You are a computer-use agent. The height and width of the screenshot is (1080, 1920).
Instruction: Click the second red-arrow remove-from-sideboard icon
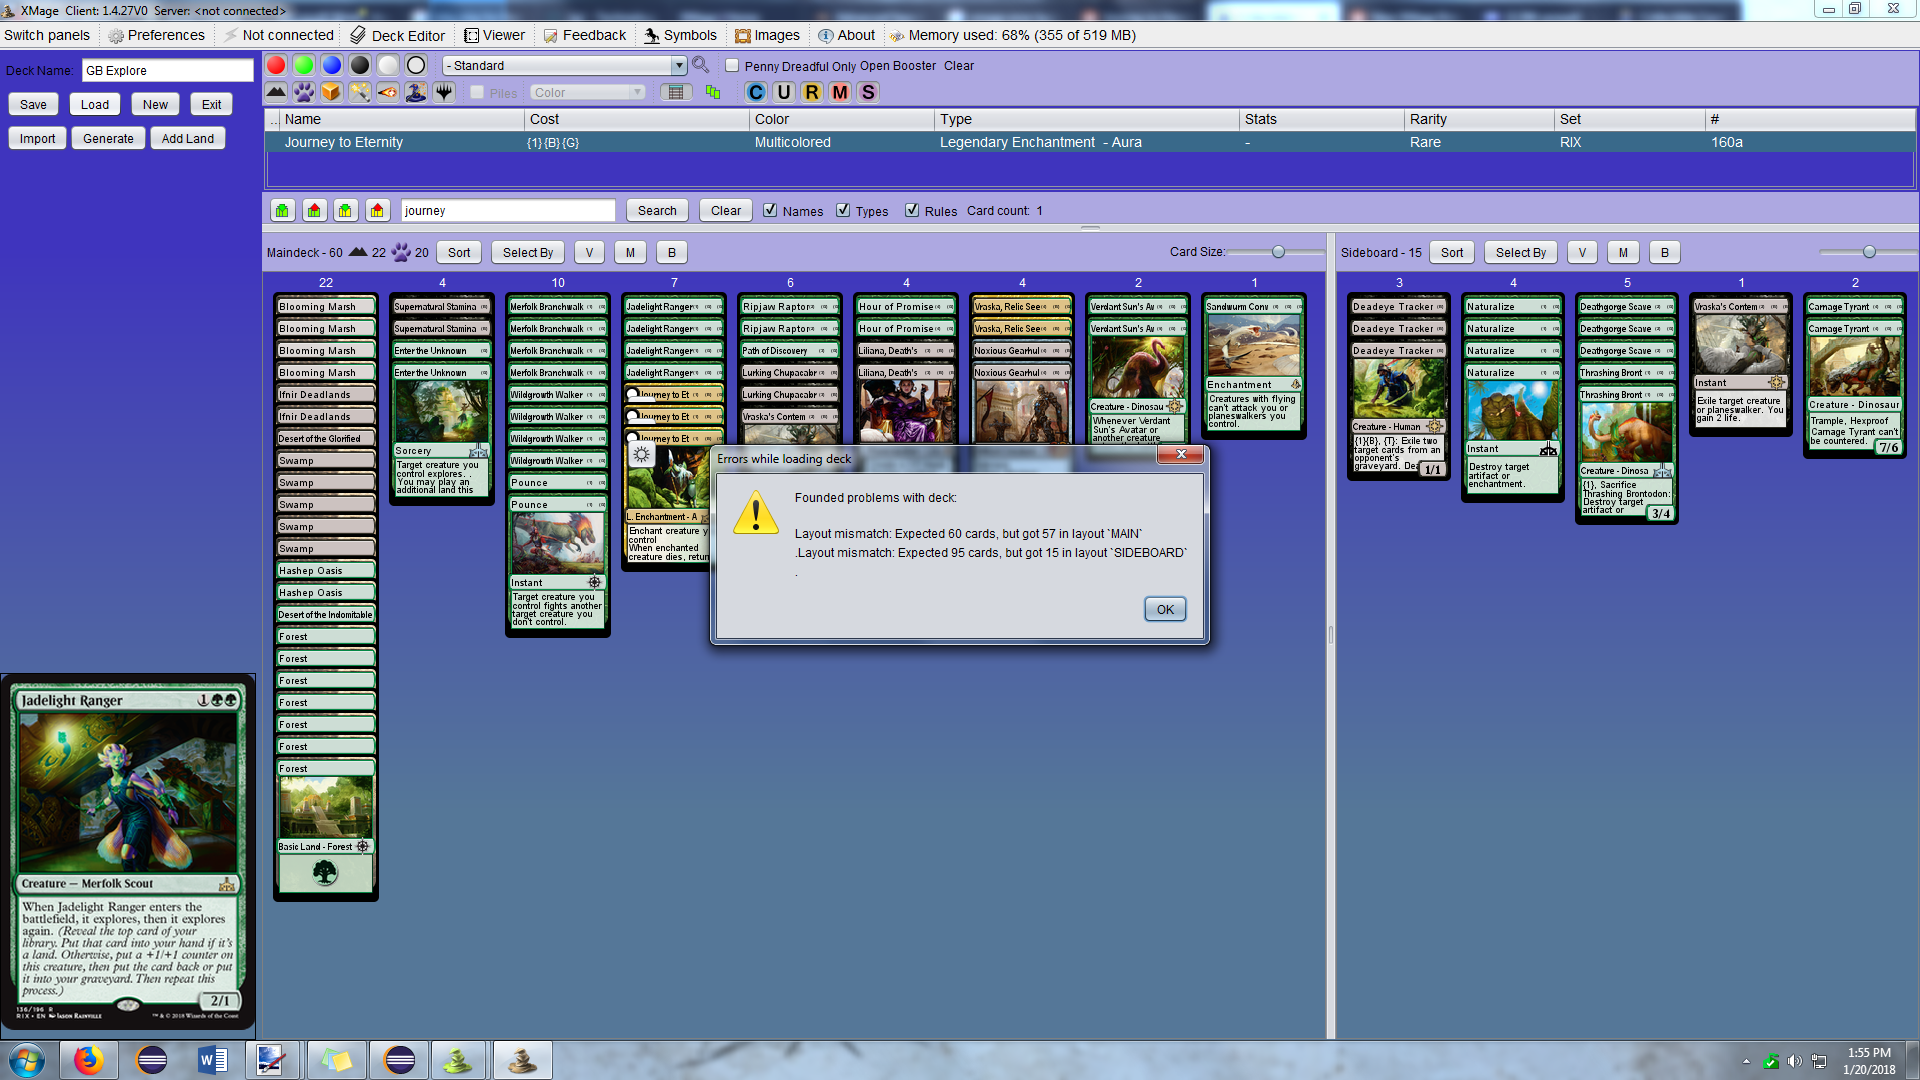(x=377, y=210)
